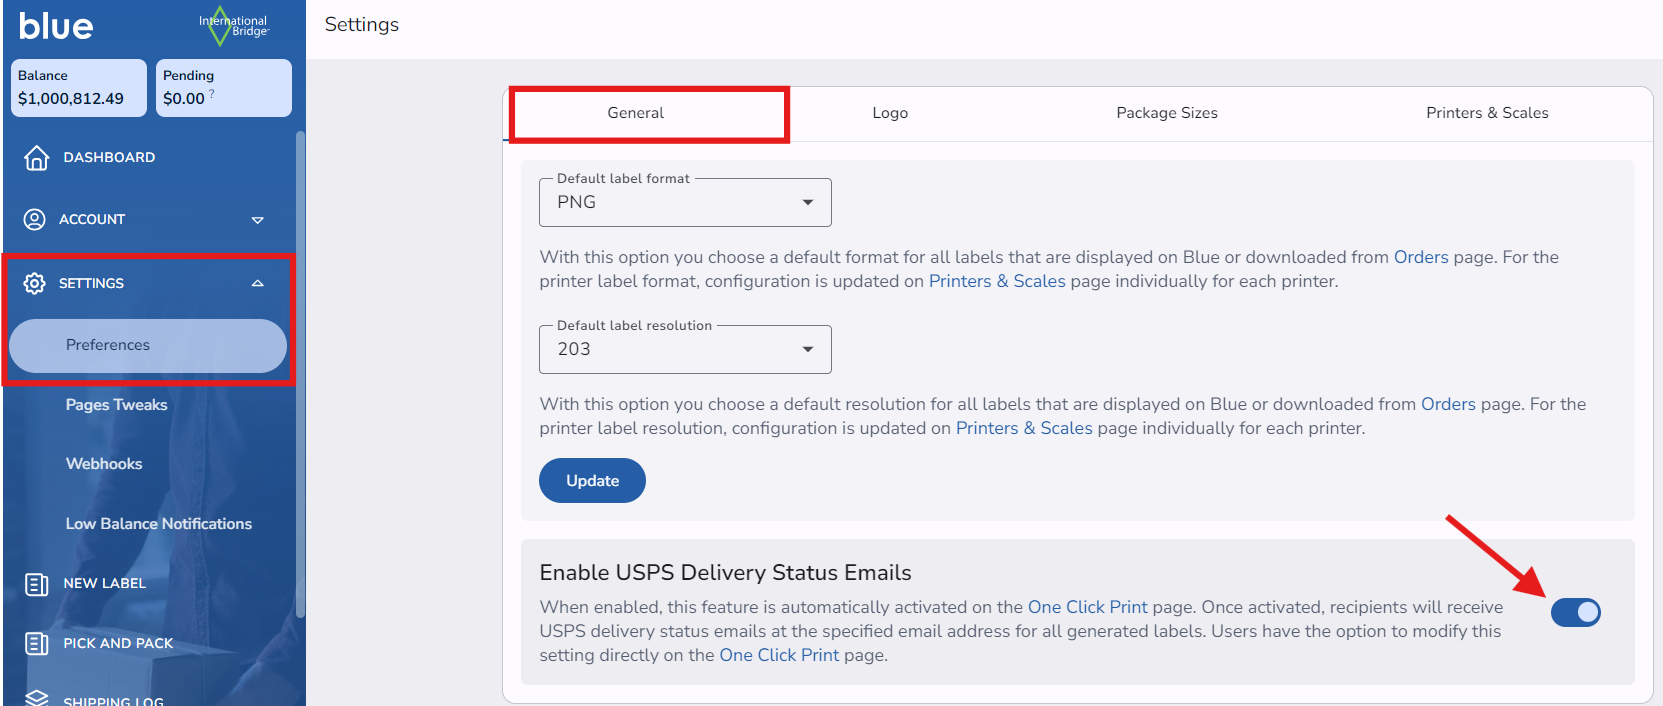
Task: Expand the Account menu chevron
Action: click(258, 220)
